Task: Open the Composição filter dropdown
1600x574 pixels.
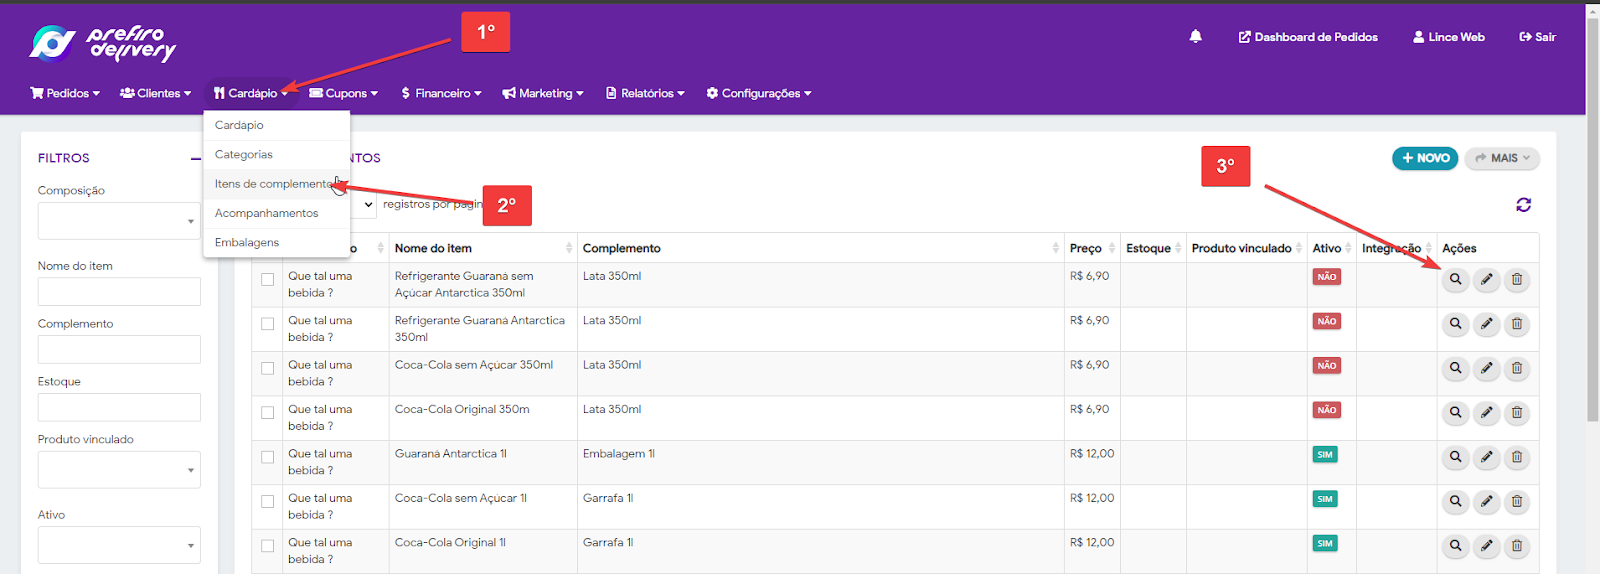Action: tap(119, 221)
